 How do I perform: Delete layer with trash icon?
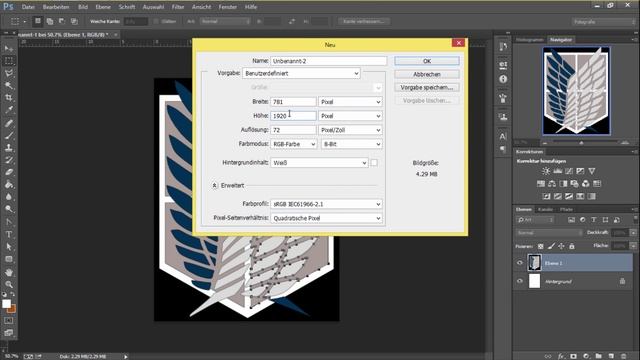click(623, 356)
